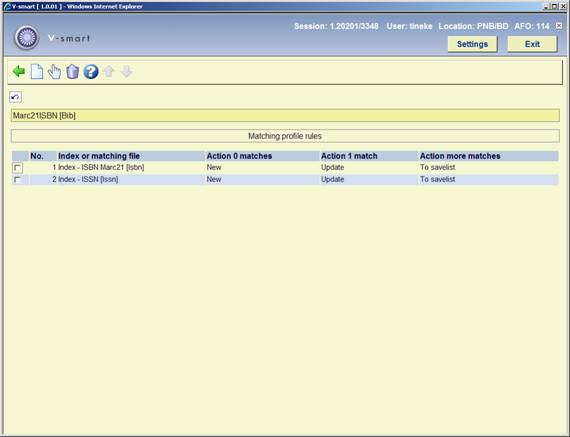Select row Index - ISBN Marc21 [Isbn]
Image resolution: width=570 pixels, height=437 pixels.
tap(285, 167)
